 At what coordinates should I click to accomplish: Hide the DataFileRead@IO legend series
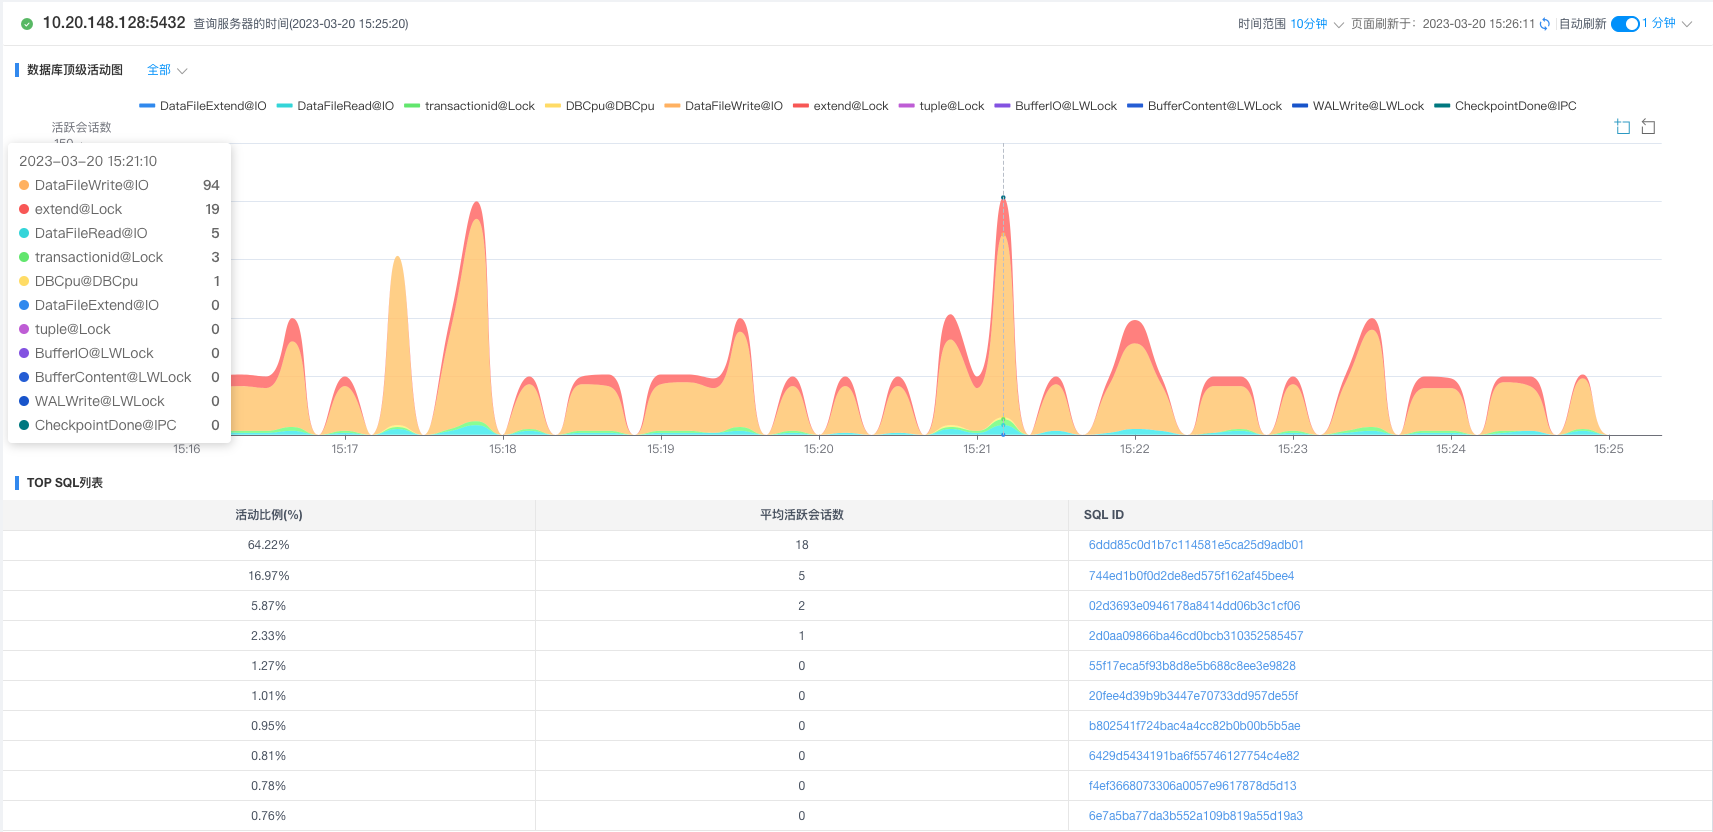[x=335, y=106]
